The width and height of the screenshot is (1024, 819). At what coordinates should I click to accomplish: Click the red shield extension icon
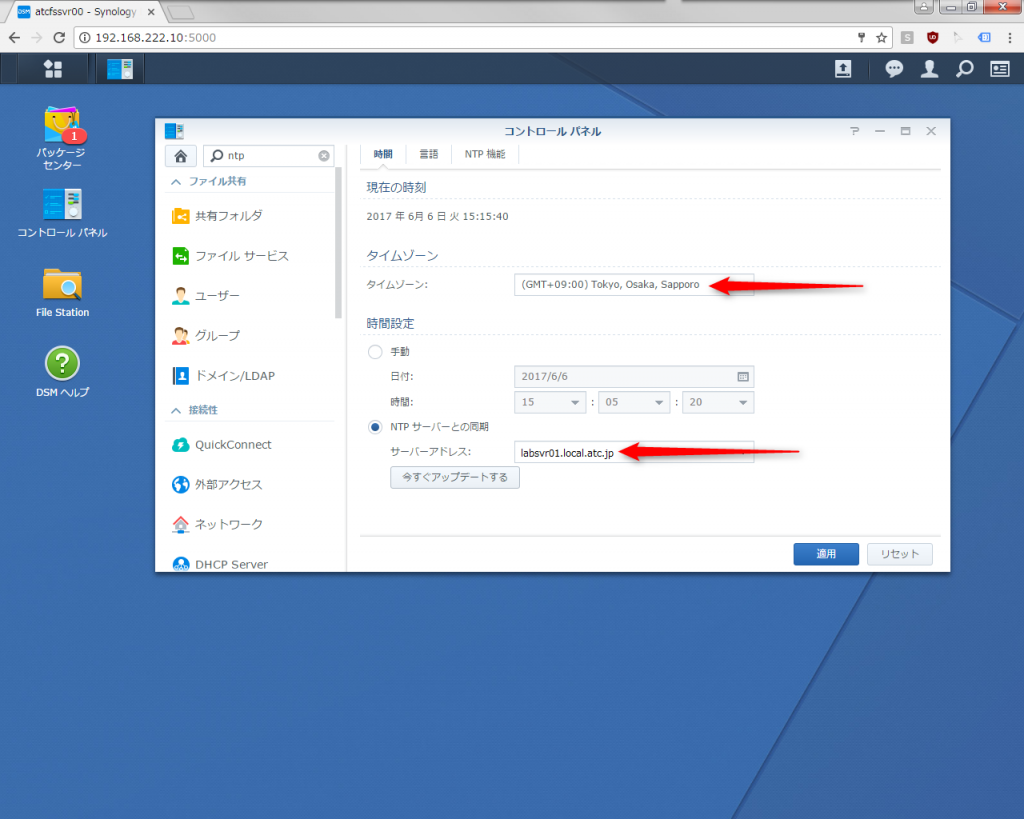click(933, 38)
